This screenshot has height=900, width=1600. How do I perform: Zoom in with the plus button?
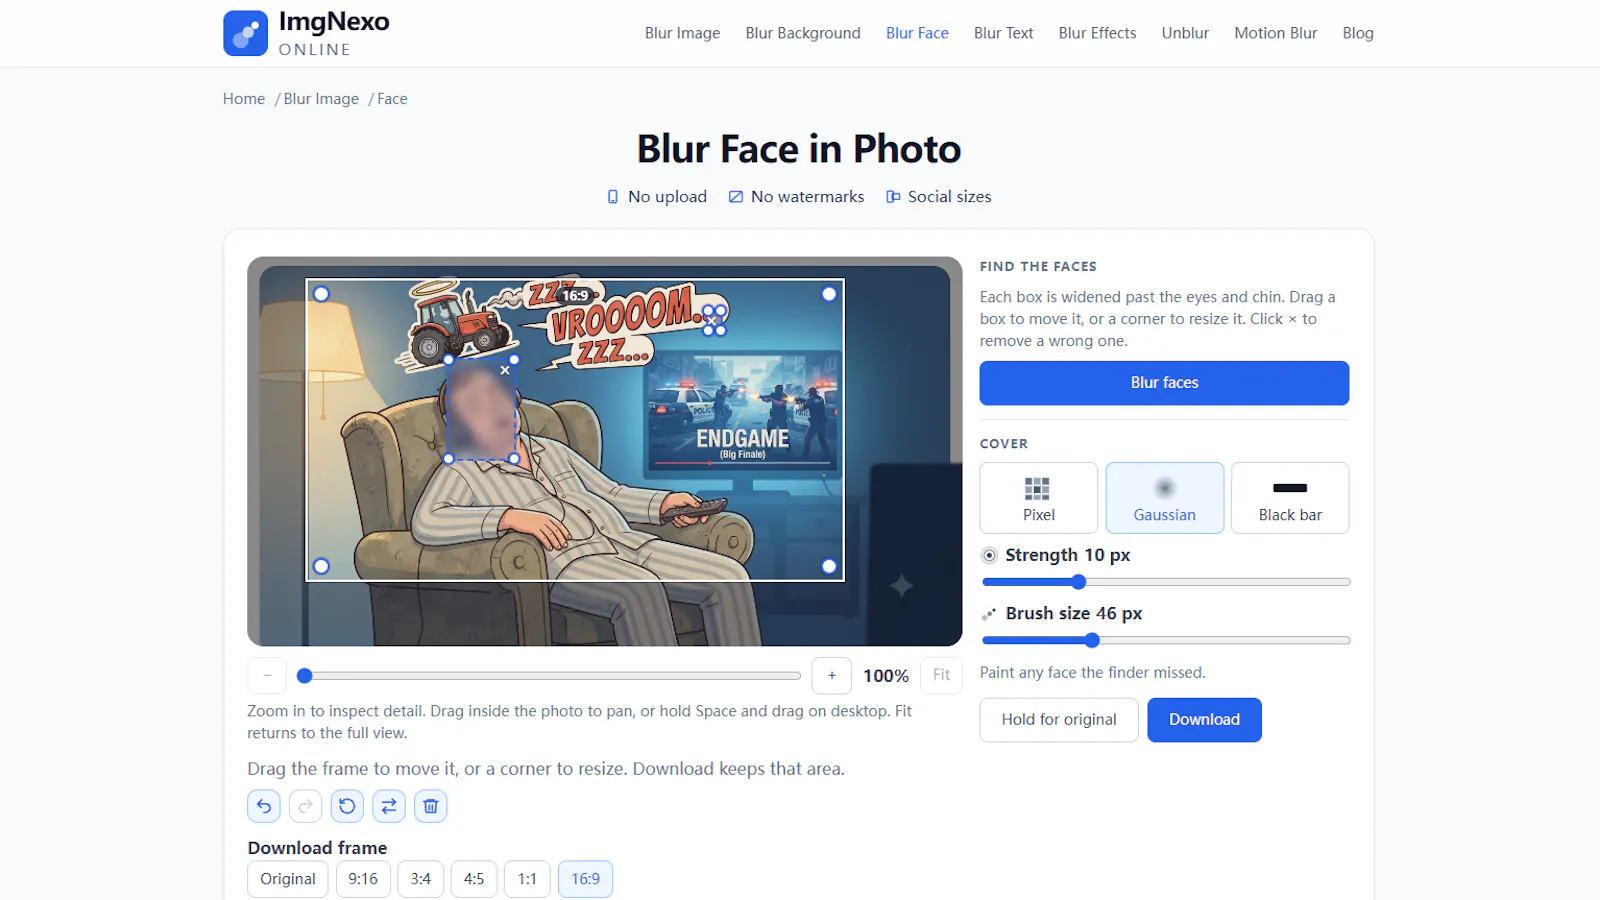(x=832, y=676)
